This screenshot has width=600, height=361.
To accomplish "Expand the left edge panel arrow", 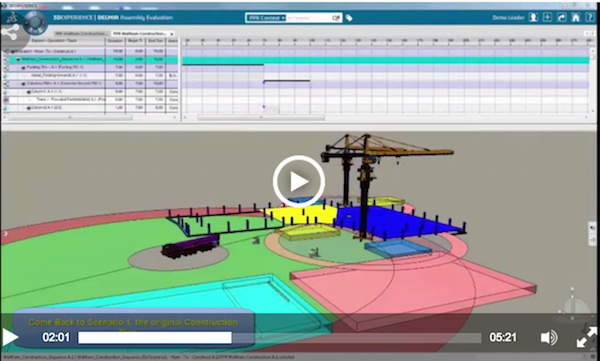I will (6, 233).
